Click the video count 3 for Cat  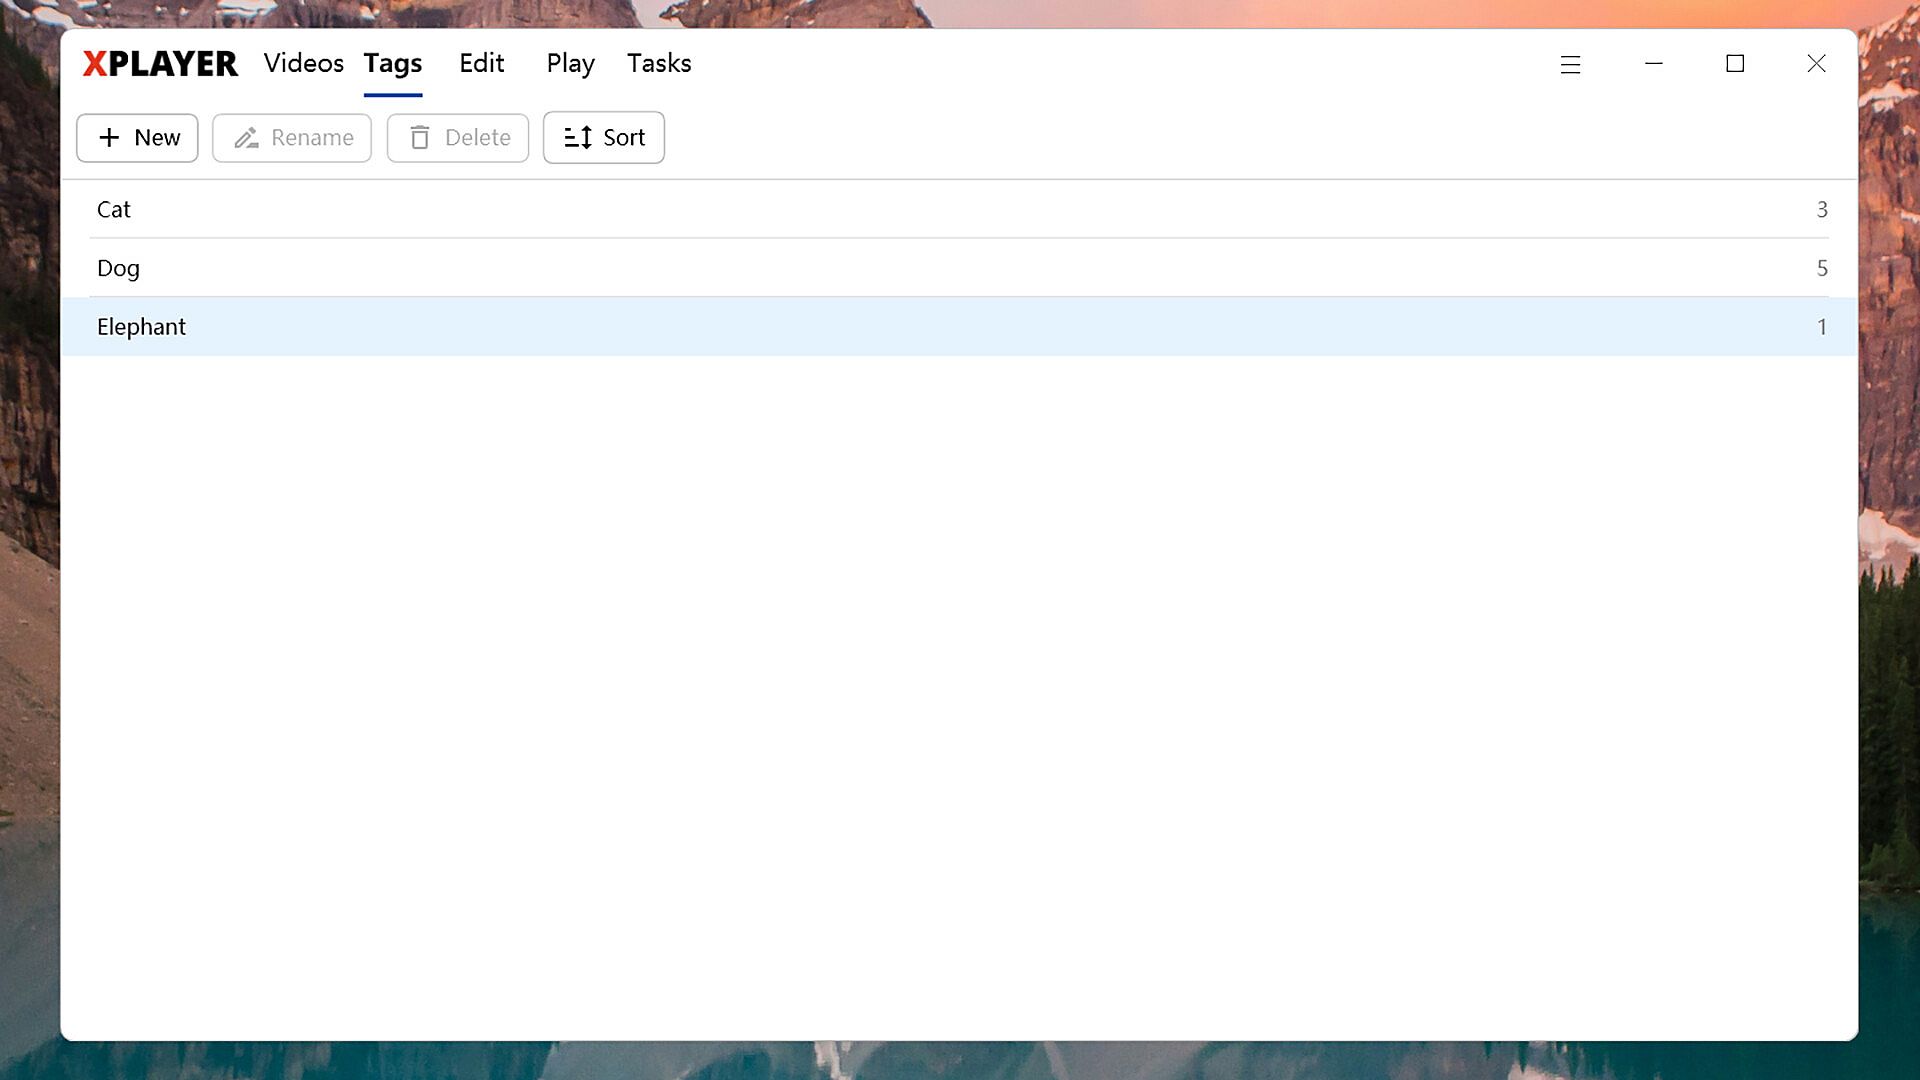(x=1821, y=209)
